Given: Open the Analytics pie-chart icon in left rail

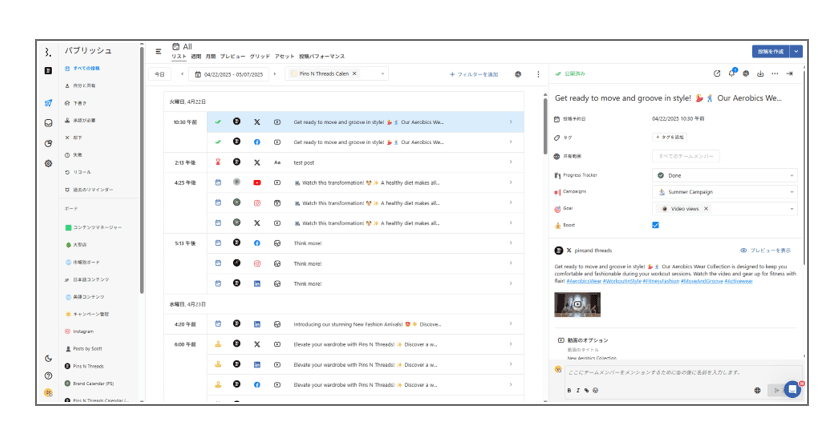Looking at the screenshot, I should tap(48, 143).
